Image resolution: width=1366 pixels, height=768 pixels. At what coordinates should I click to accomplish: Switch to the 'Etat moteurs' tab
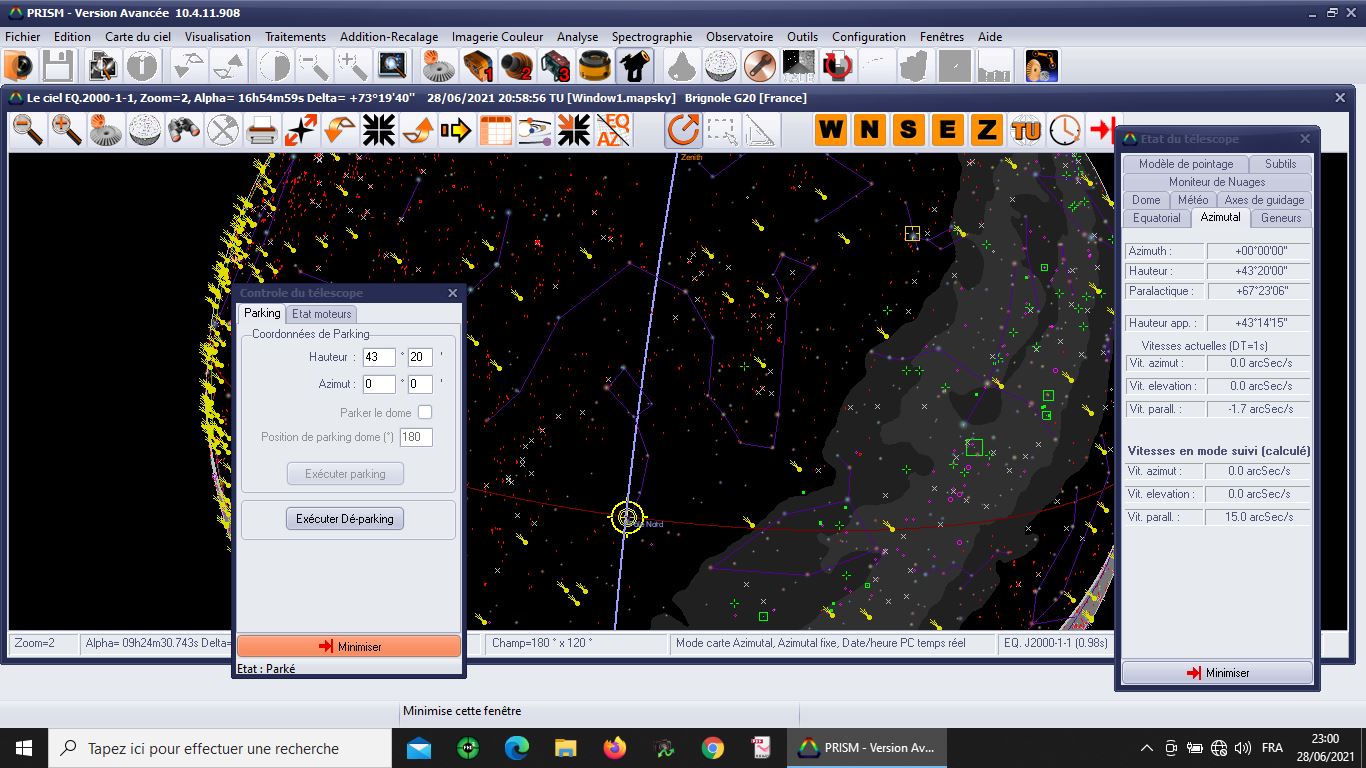[x=322, y=314]
